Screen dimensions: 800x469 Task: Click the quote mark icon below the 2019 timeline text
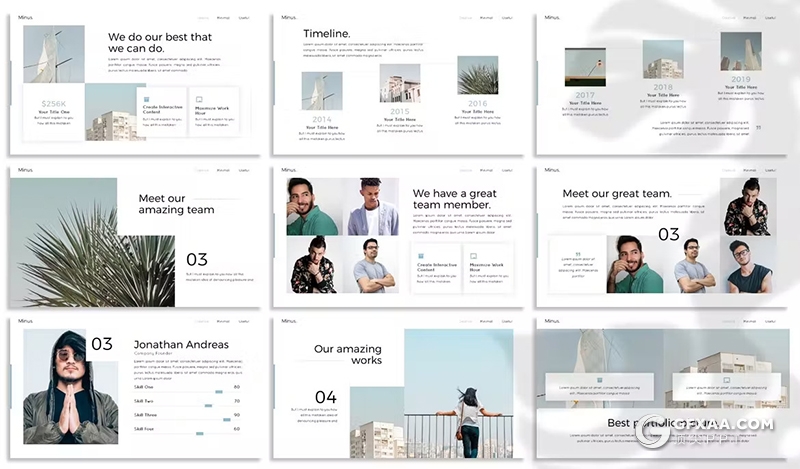point(758,127)
